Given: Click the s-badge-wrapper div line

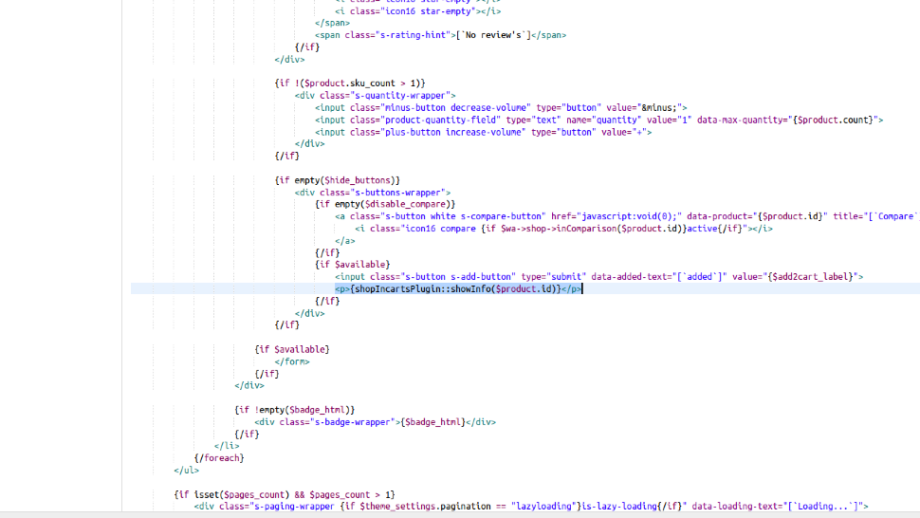Looking at the screenshot, I should 375,422.
